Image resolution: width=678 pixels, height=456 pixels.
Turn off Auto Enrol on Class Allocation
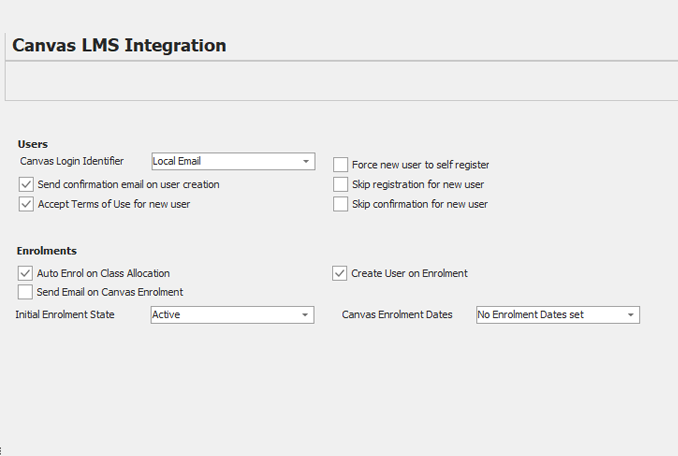(26, 273)
